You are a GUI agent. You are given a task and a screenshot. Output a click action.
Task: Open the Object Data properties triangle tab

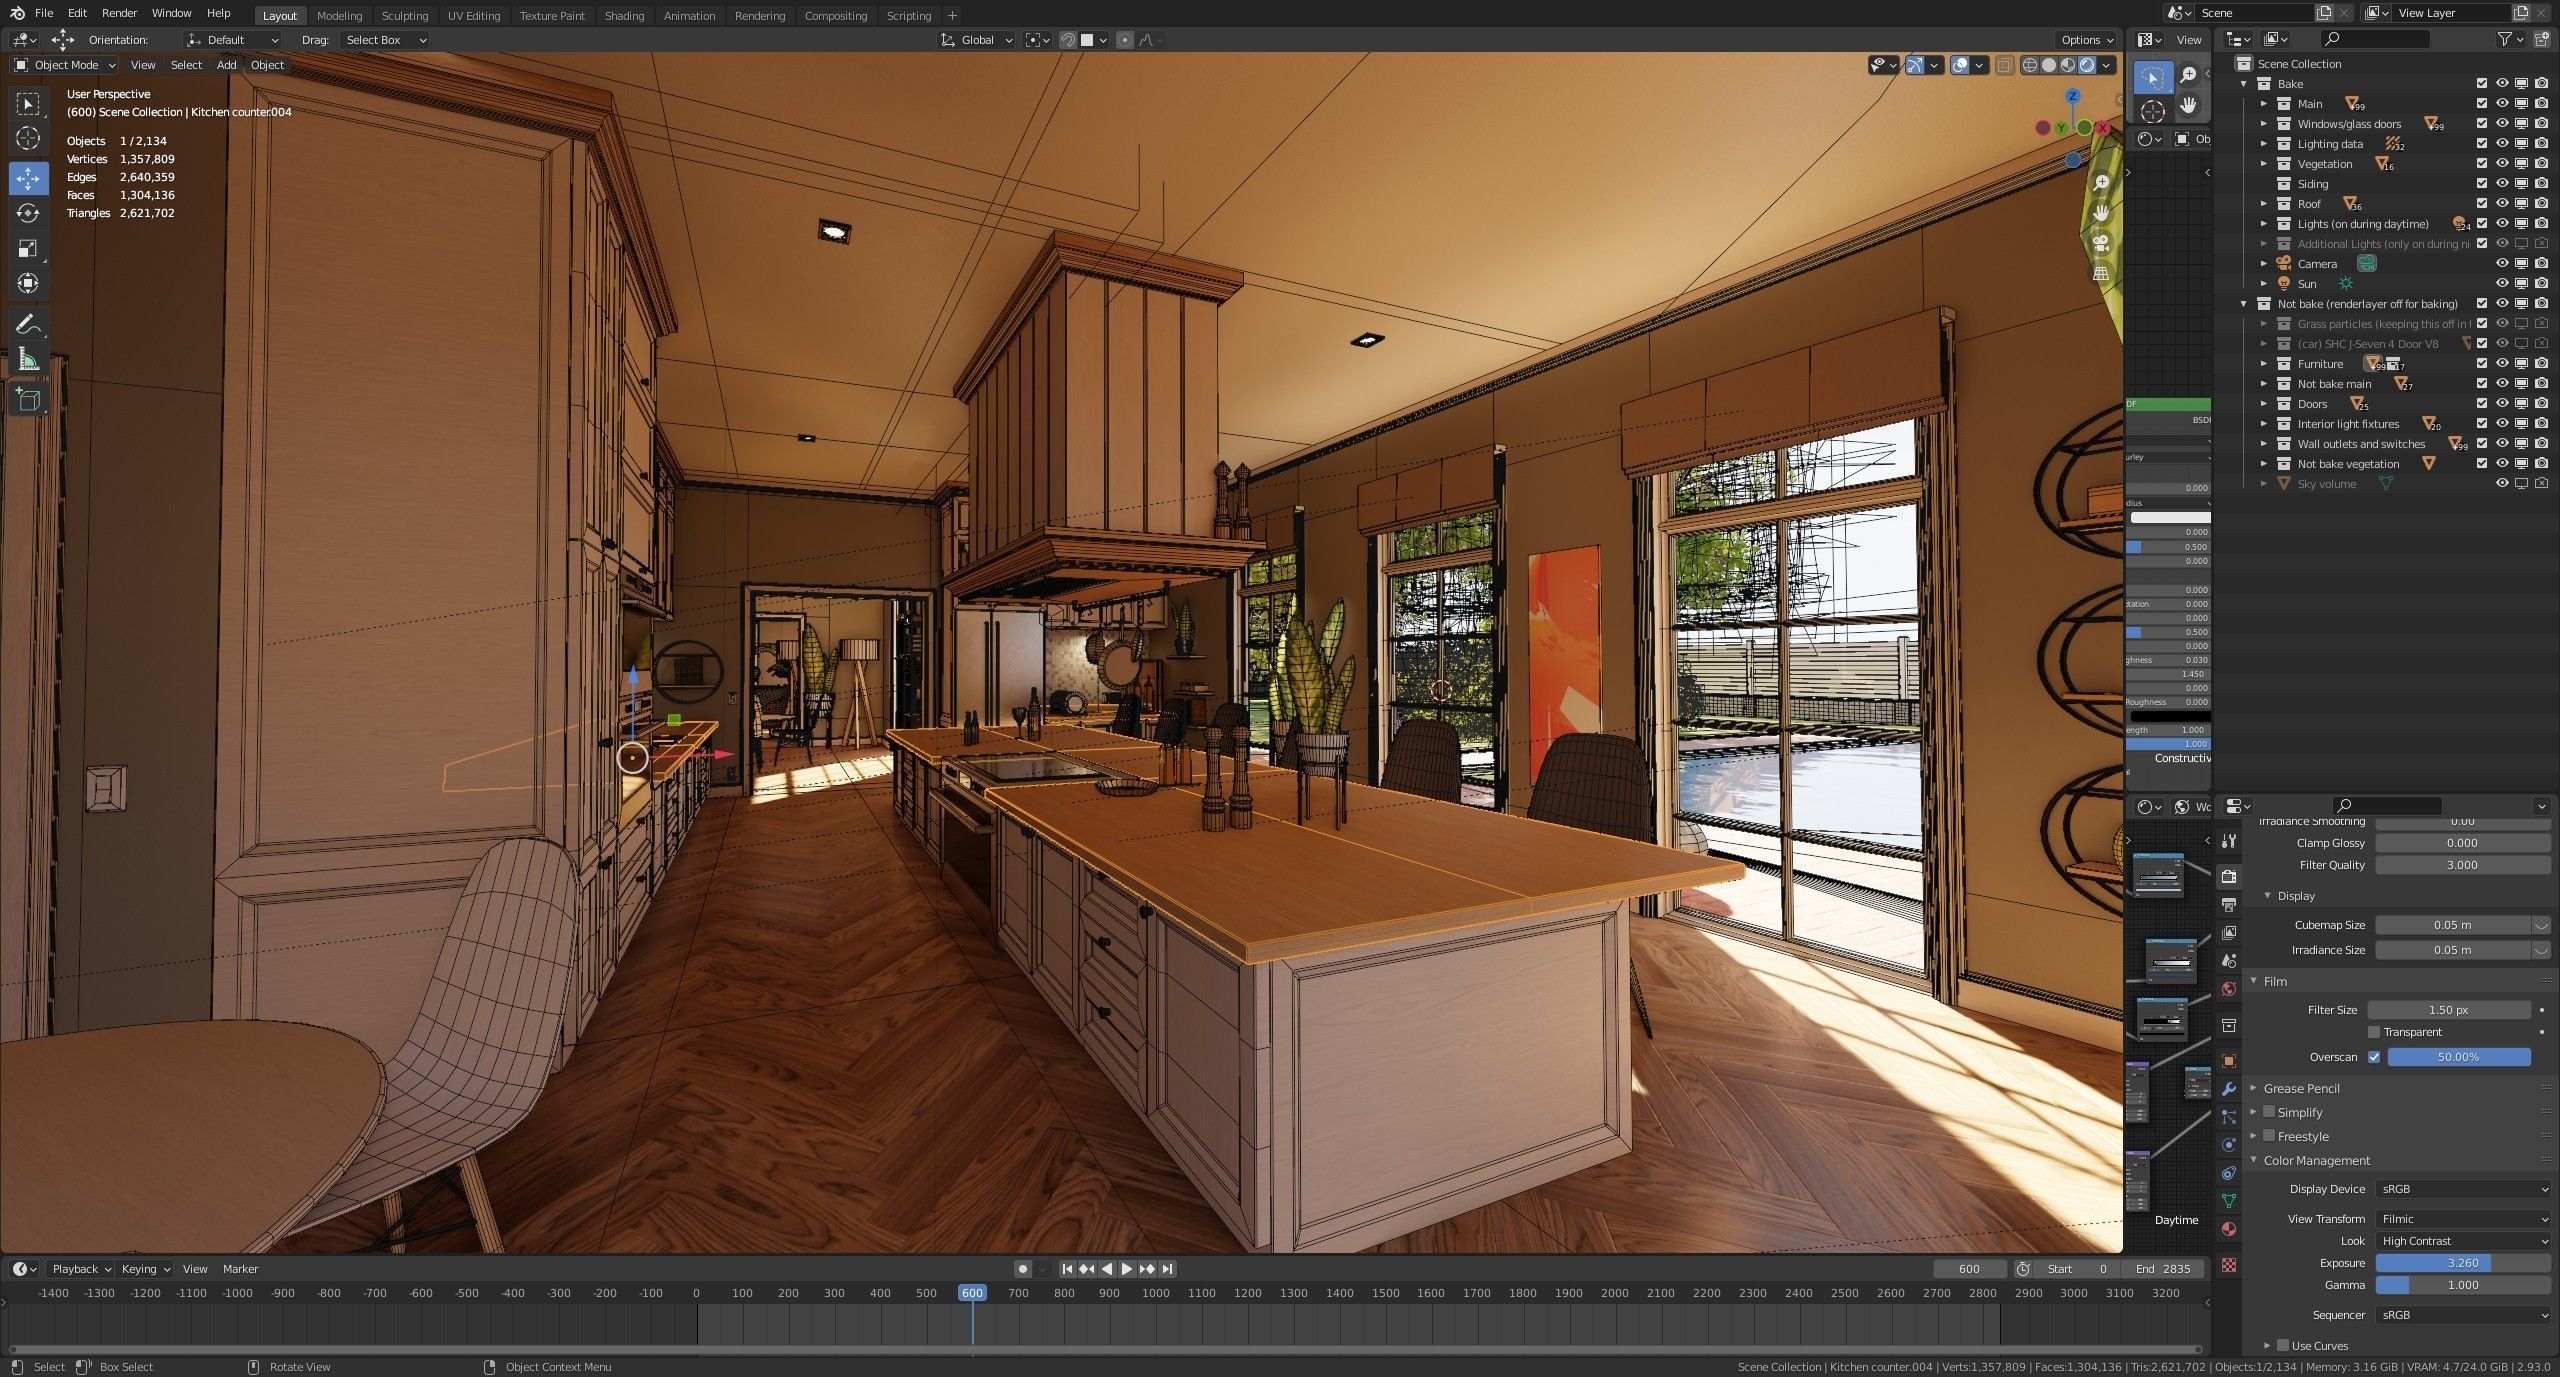click(x=2229, y=1201)
